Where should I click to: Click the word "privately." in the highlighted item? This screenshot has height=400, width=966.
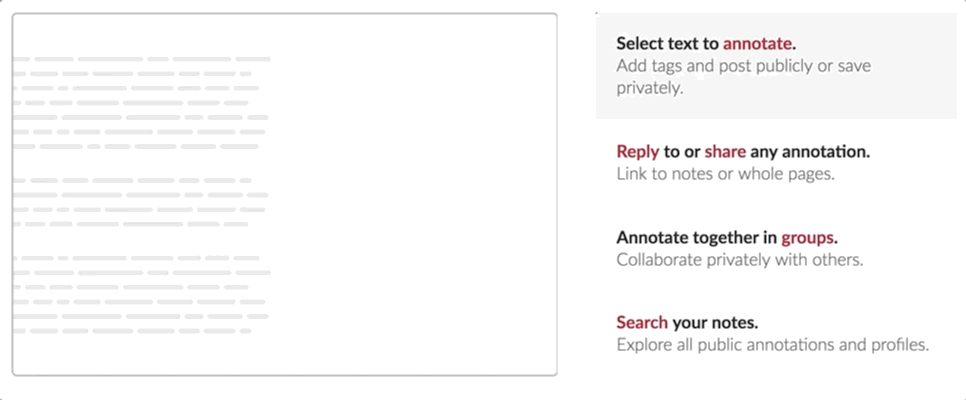pyautogui.click(x=650, y=88)
